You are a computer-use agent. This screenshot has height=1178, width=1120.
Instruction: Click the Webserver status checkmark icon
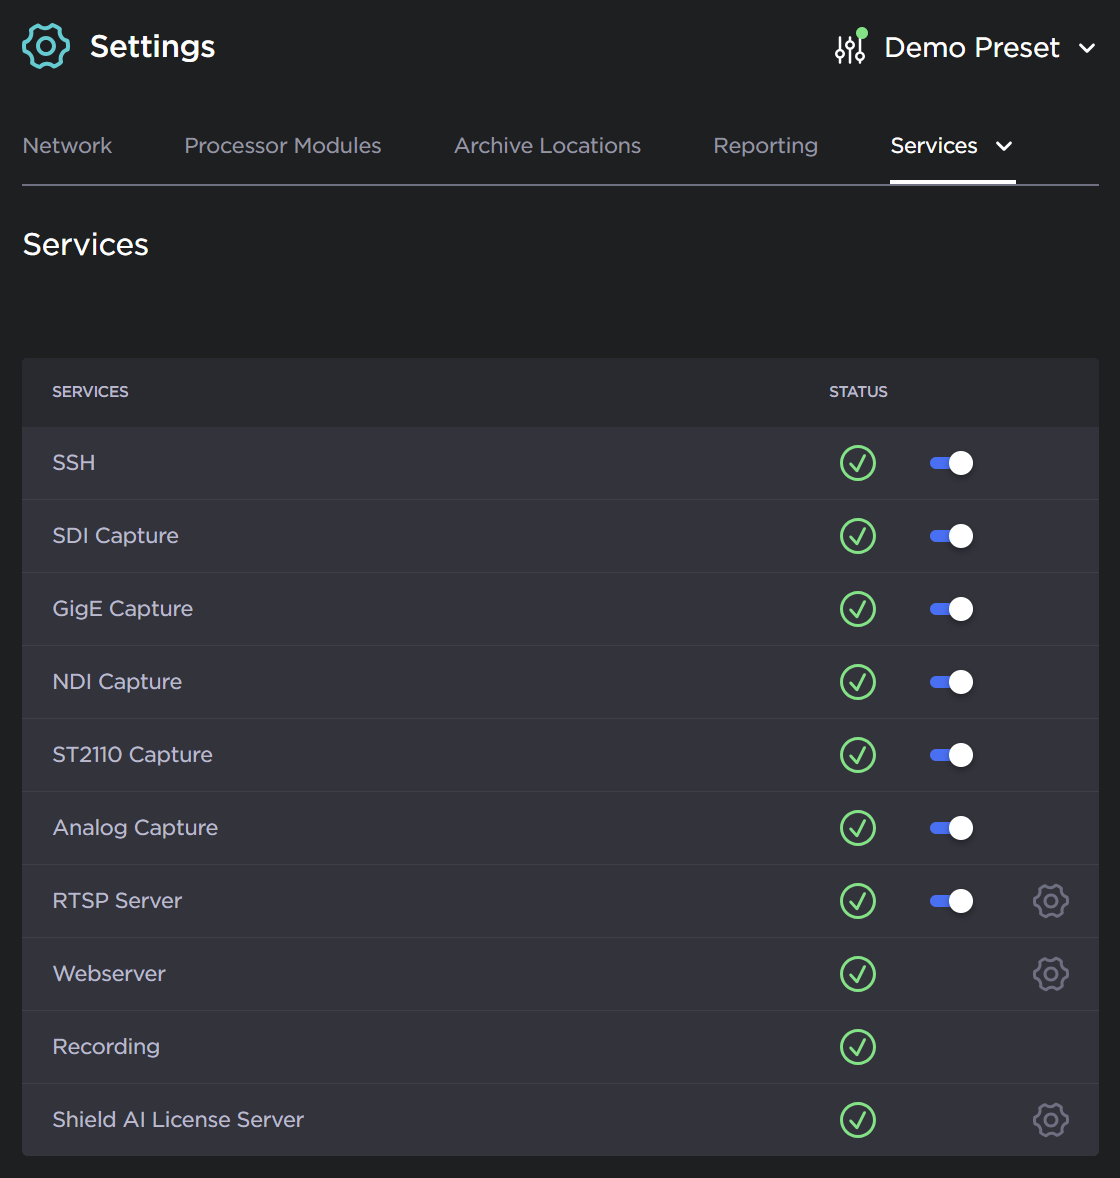click(x=857, y=974)
